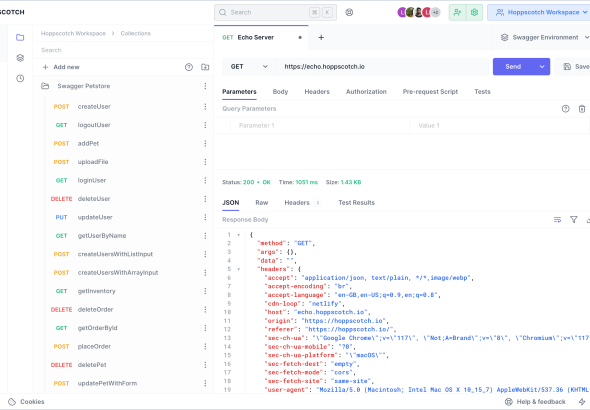Switch to the request Headers tab
Screen dimensions: 590x410
tap(317, 91)
